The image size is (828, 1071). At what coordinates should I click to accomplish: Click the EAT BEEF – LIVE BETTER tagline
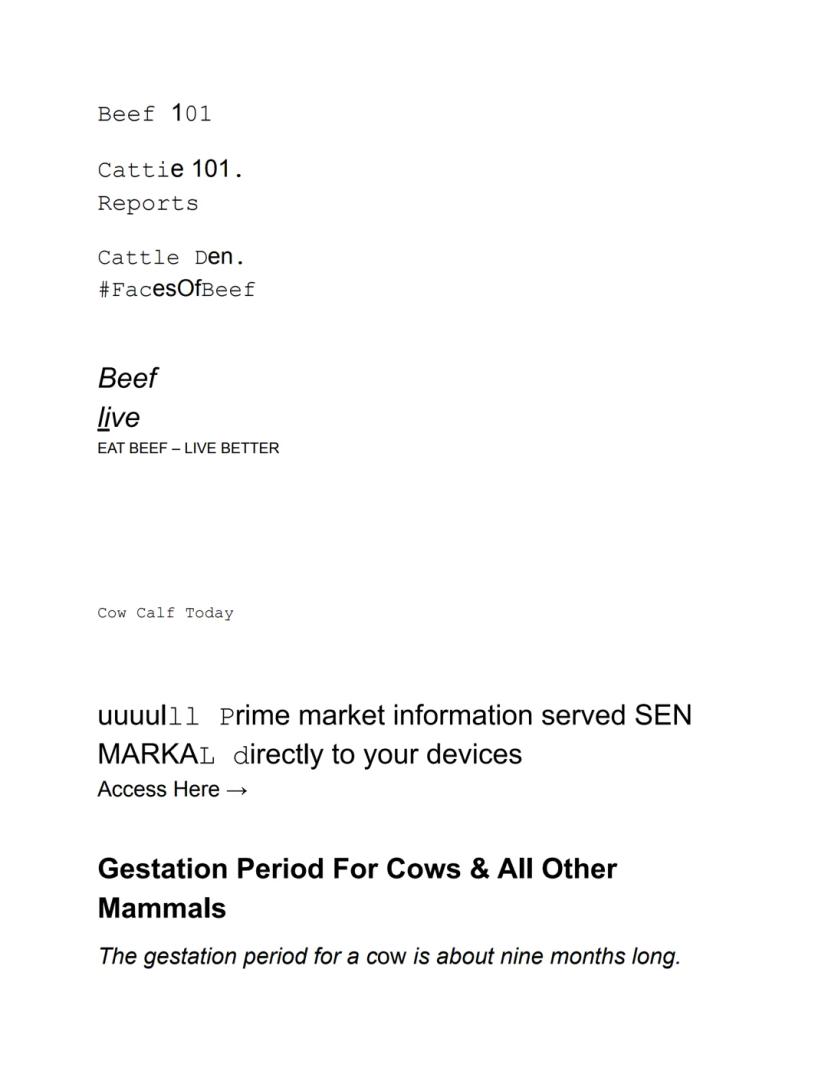click(188, 448)
